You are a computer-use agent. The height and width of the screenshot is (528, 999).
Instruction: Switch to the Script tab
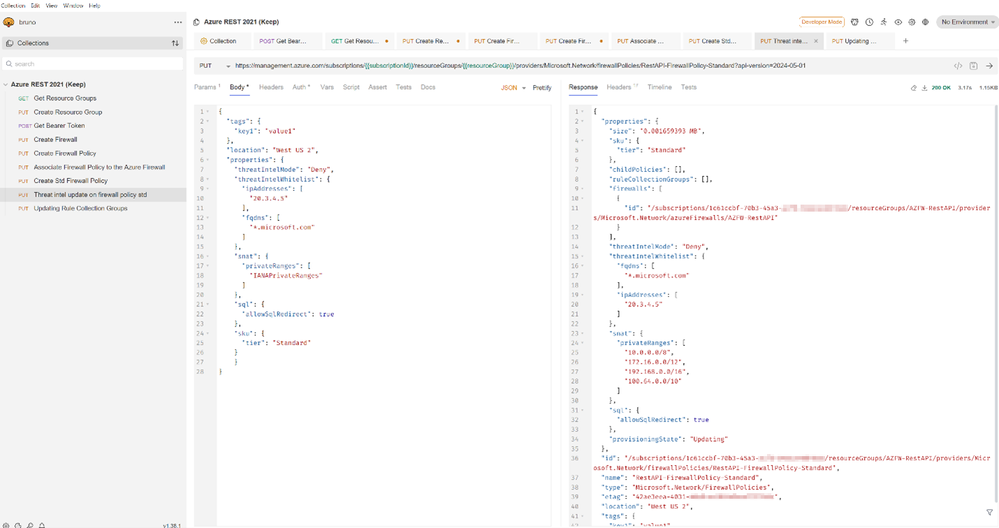point(351,87)
